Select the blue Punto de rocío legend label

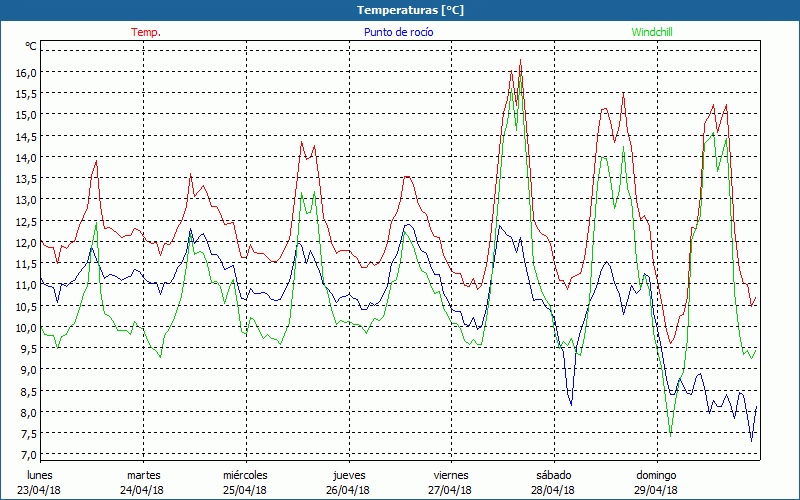coord(397,32)
